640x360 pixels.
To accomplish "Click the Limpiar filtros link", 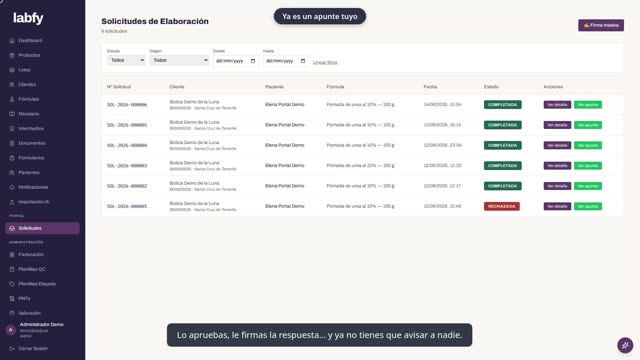I will (325, 62).
